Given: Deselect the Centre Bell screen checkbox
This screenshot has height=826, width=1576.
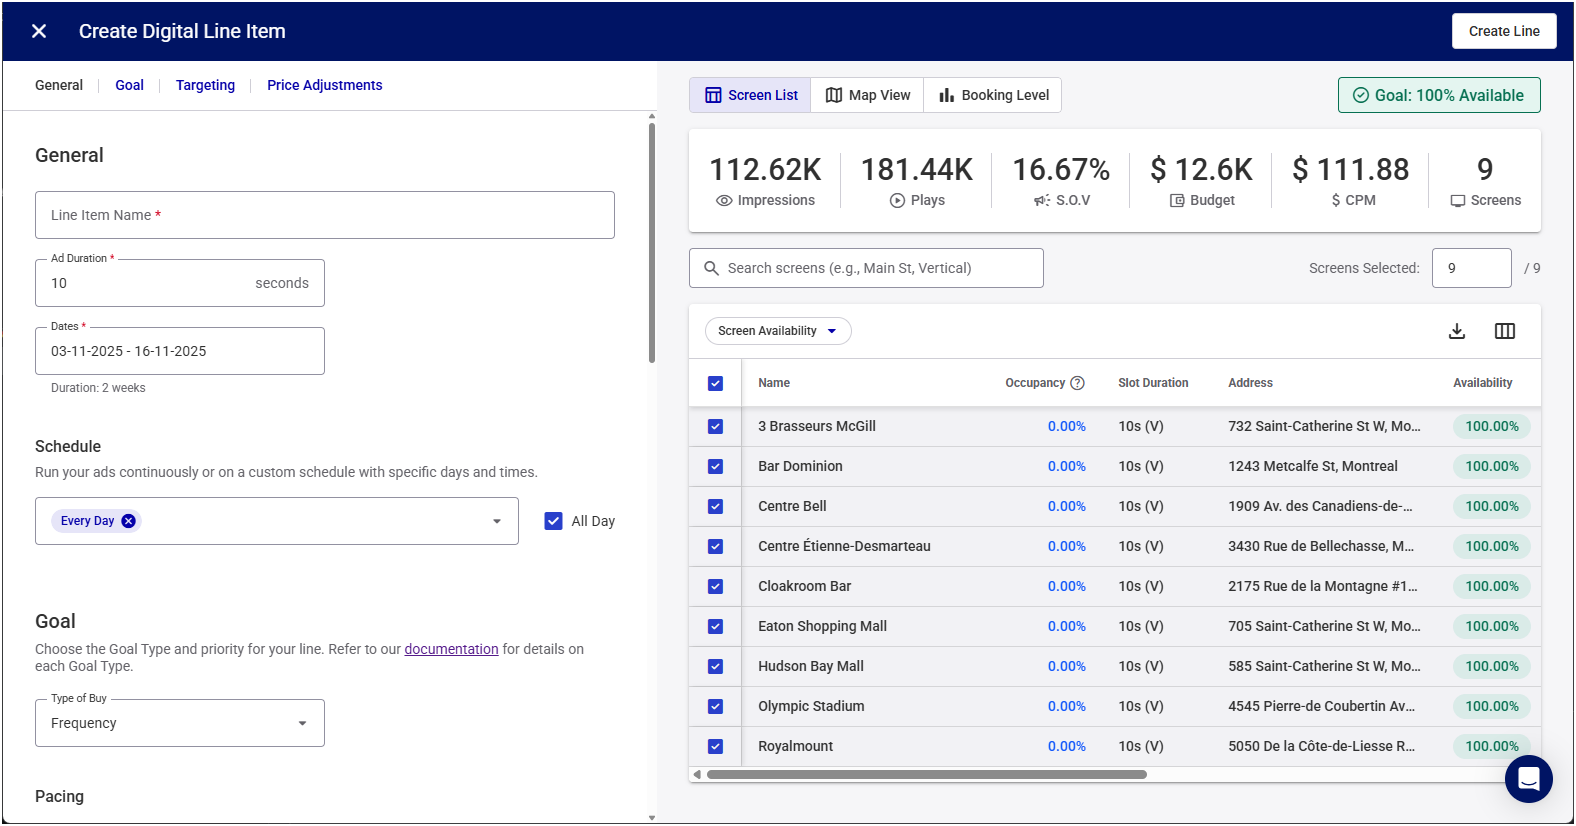Looking at the screenshot, I should (715, 506).
